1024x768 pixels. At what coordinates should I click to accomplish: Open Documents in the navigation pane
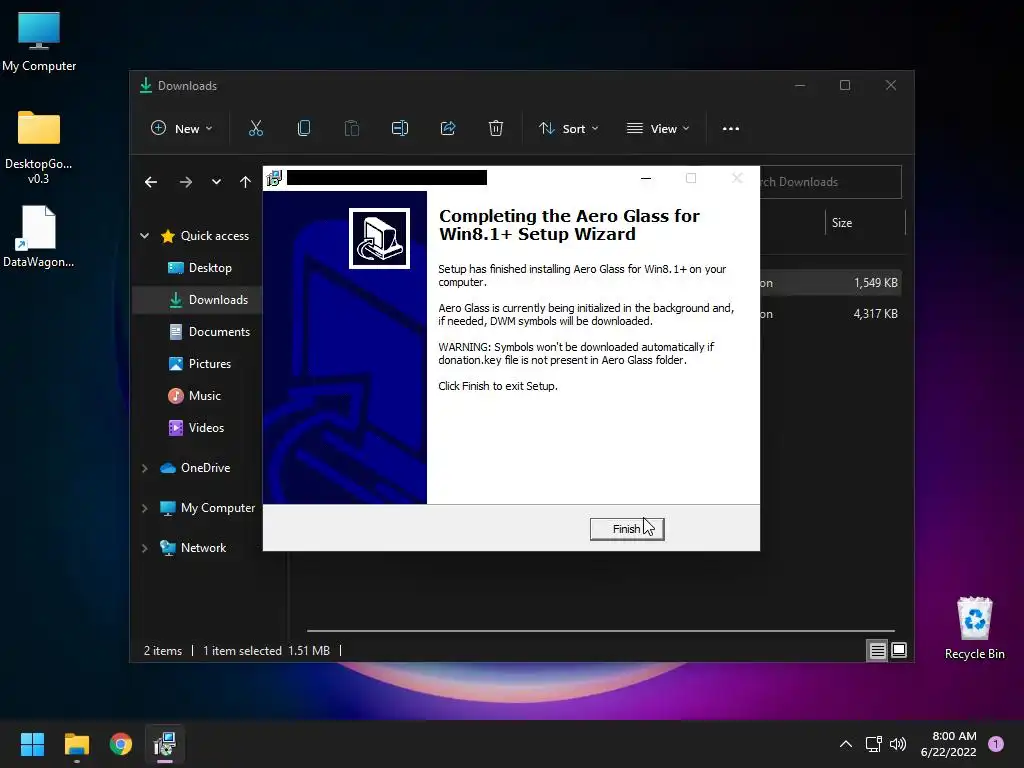pos(210,332)
